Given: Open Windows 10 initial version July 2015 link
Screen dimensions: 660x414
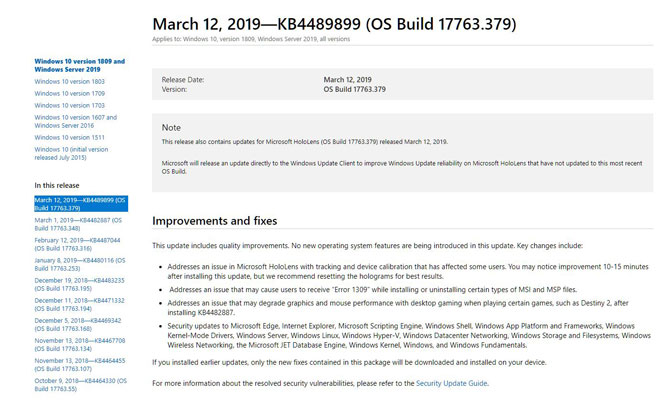Looking at the screenshot, I should 71,153.
